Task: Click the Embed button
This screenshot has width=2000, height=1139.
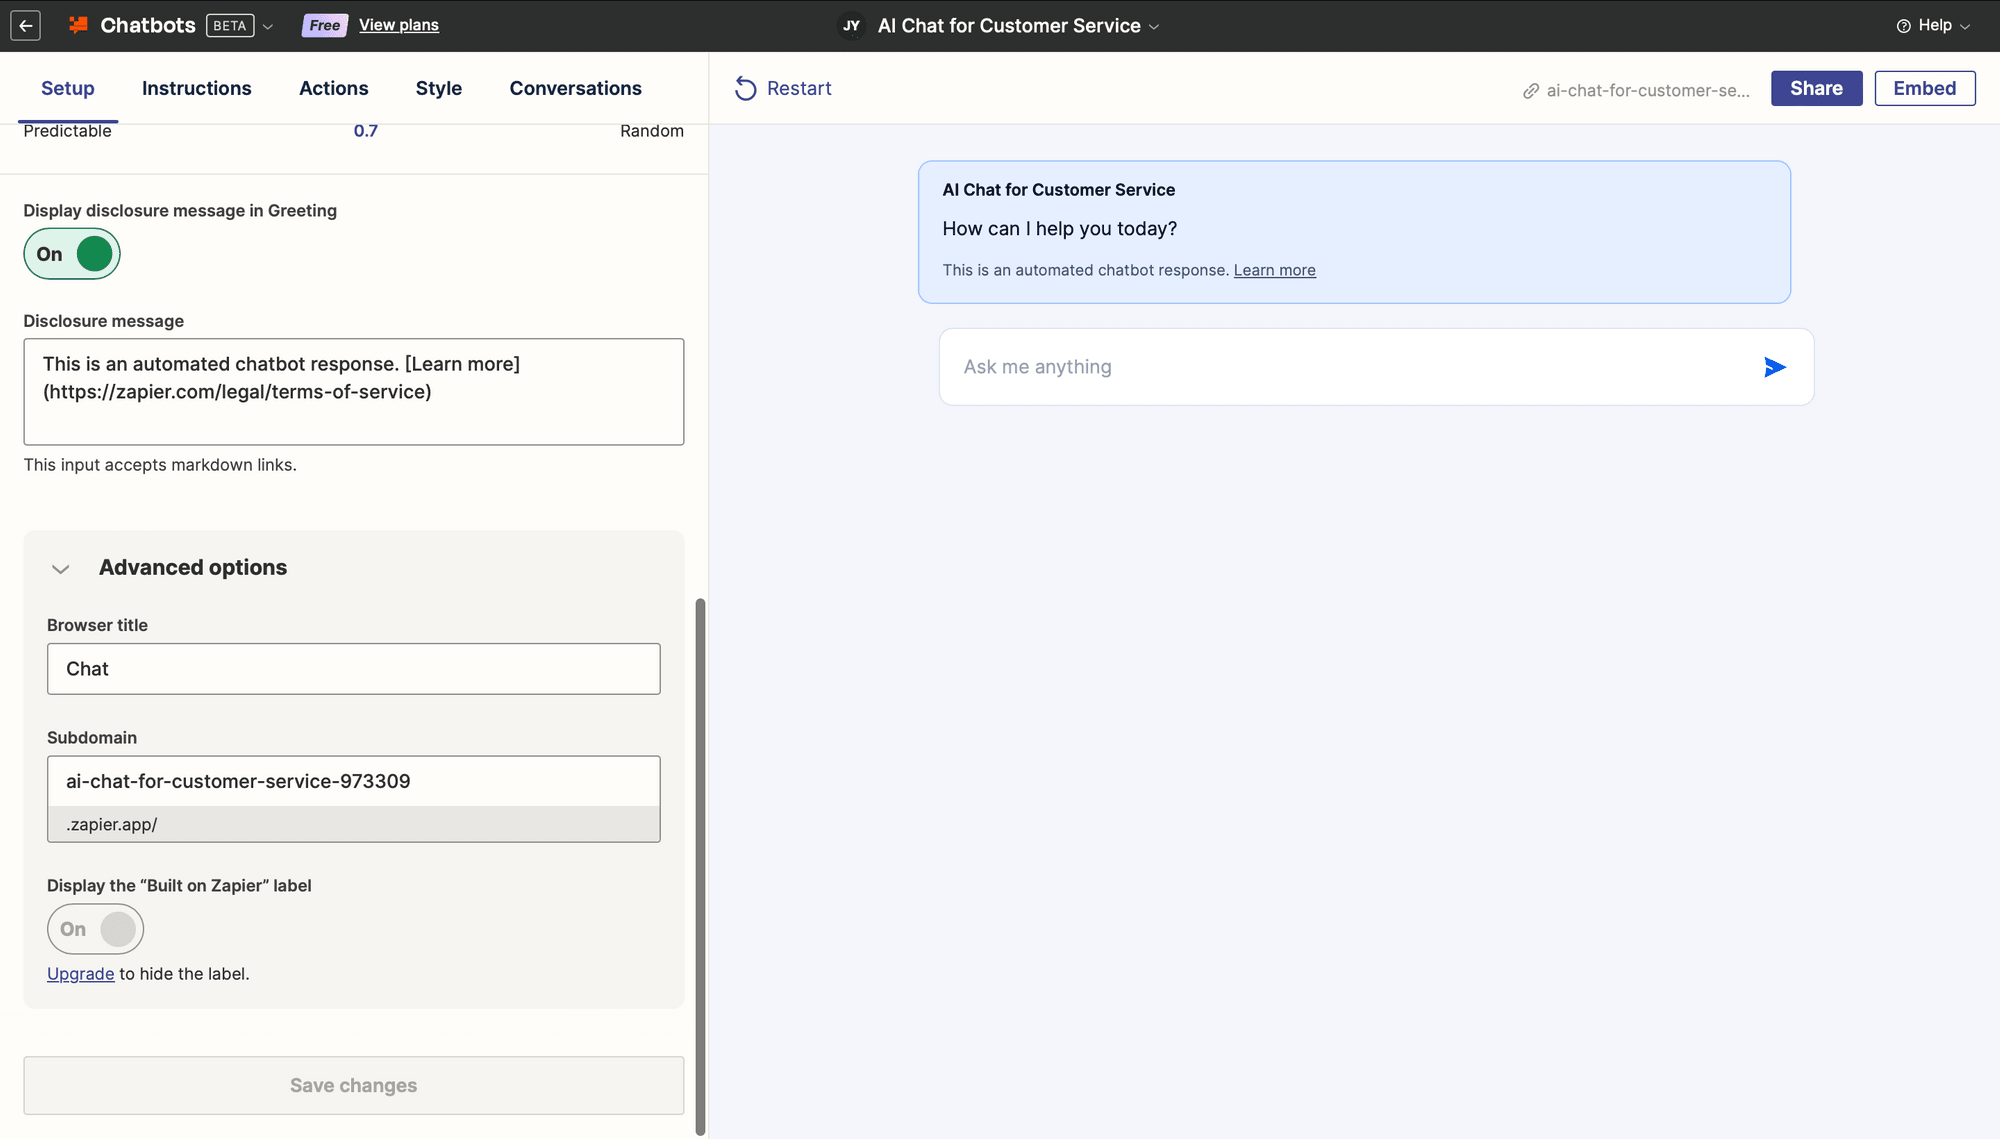Action: [x=1924, y=88]
